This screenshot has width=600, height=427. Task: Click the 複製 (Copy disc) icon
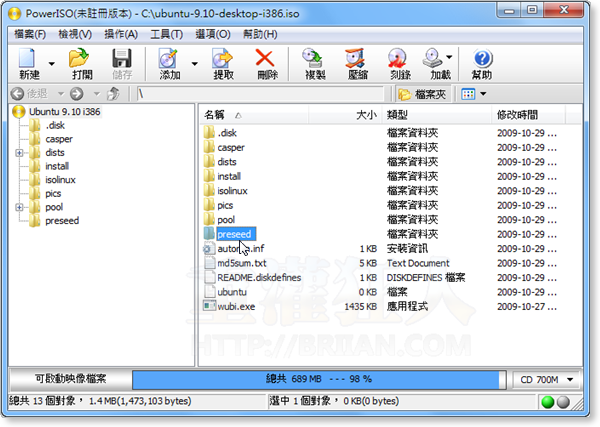coord(312,59)
